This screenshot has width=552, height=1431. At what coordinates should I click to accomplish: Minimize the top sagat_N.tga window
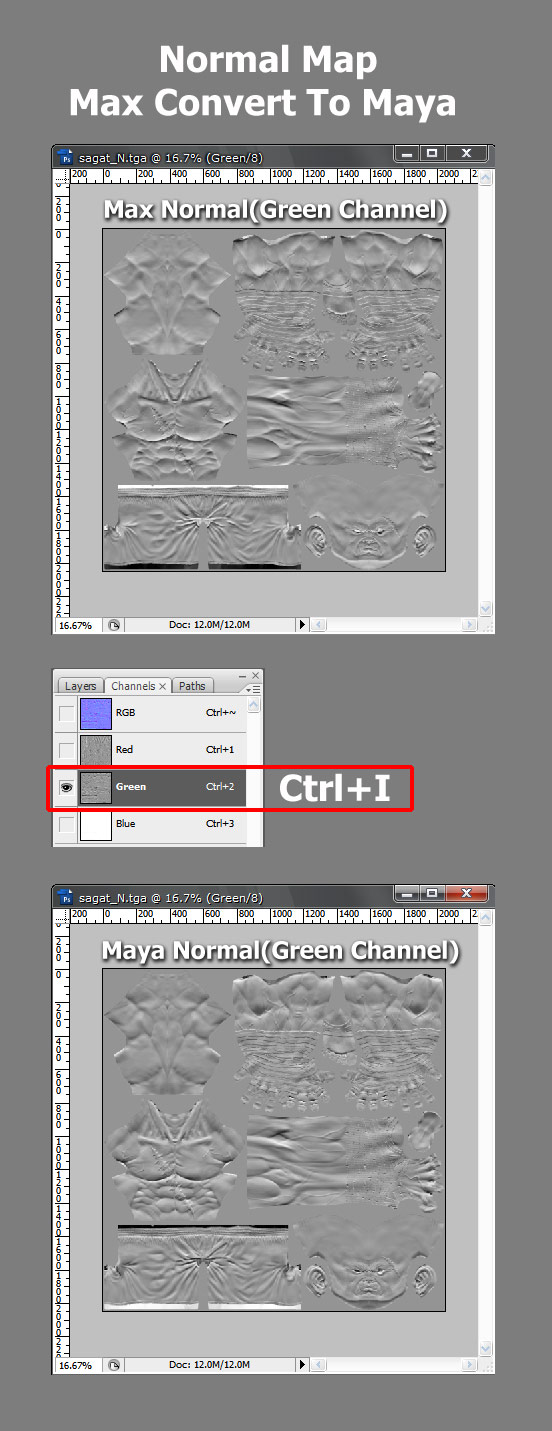[x=407, y=153]
